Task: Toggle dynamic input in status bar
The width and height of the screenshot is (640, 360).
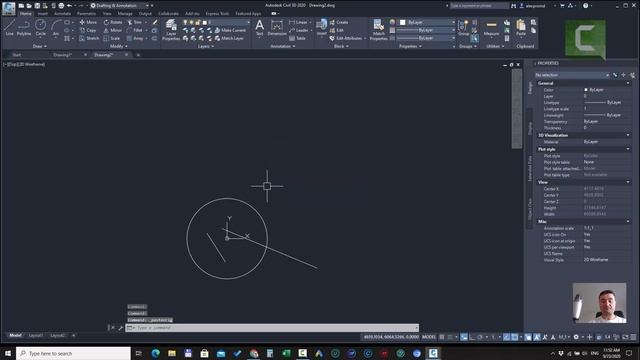Action: click(464, 337)
